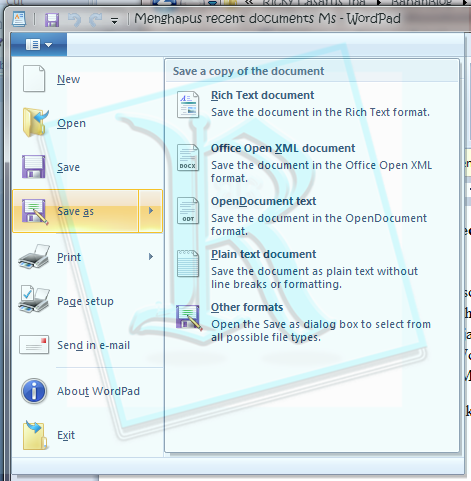The image size is (471, 481).
Task: Open the Customize Quick Access Toolbar dropdown
Action: point(114,21)
